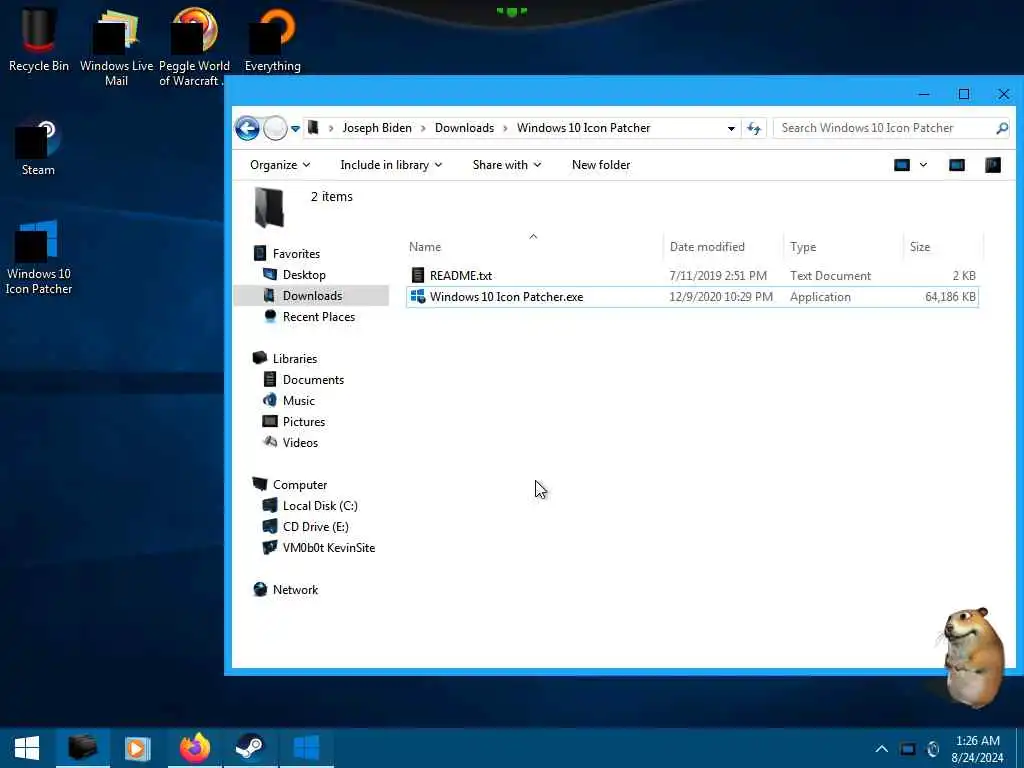Open the Recycle Bin desktop icon

click(39, 39)
